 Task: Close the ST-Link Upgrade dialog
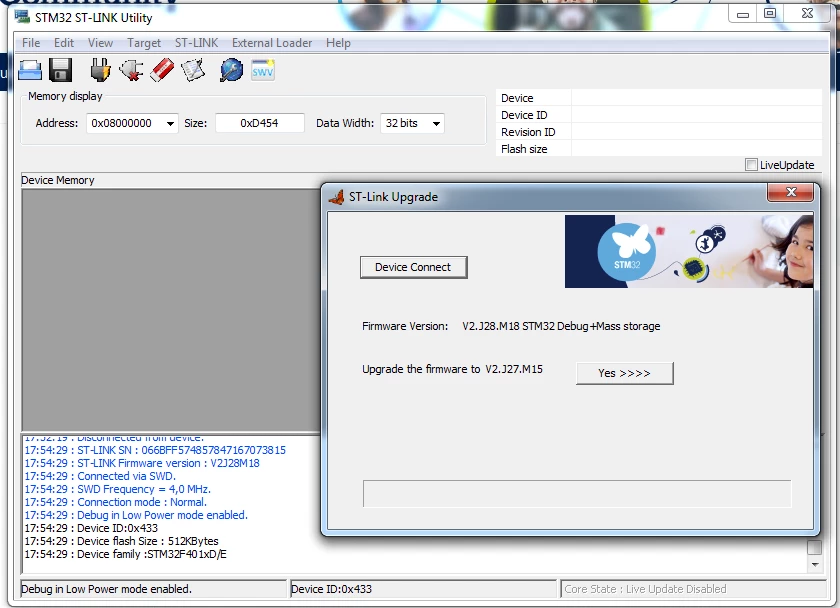(791, 192)
